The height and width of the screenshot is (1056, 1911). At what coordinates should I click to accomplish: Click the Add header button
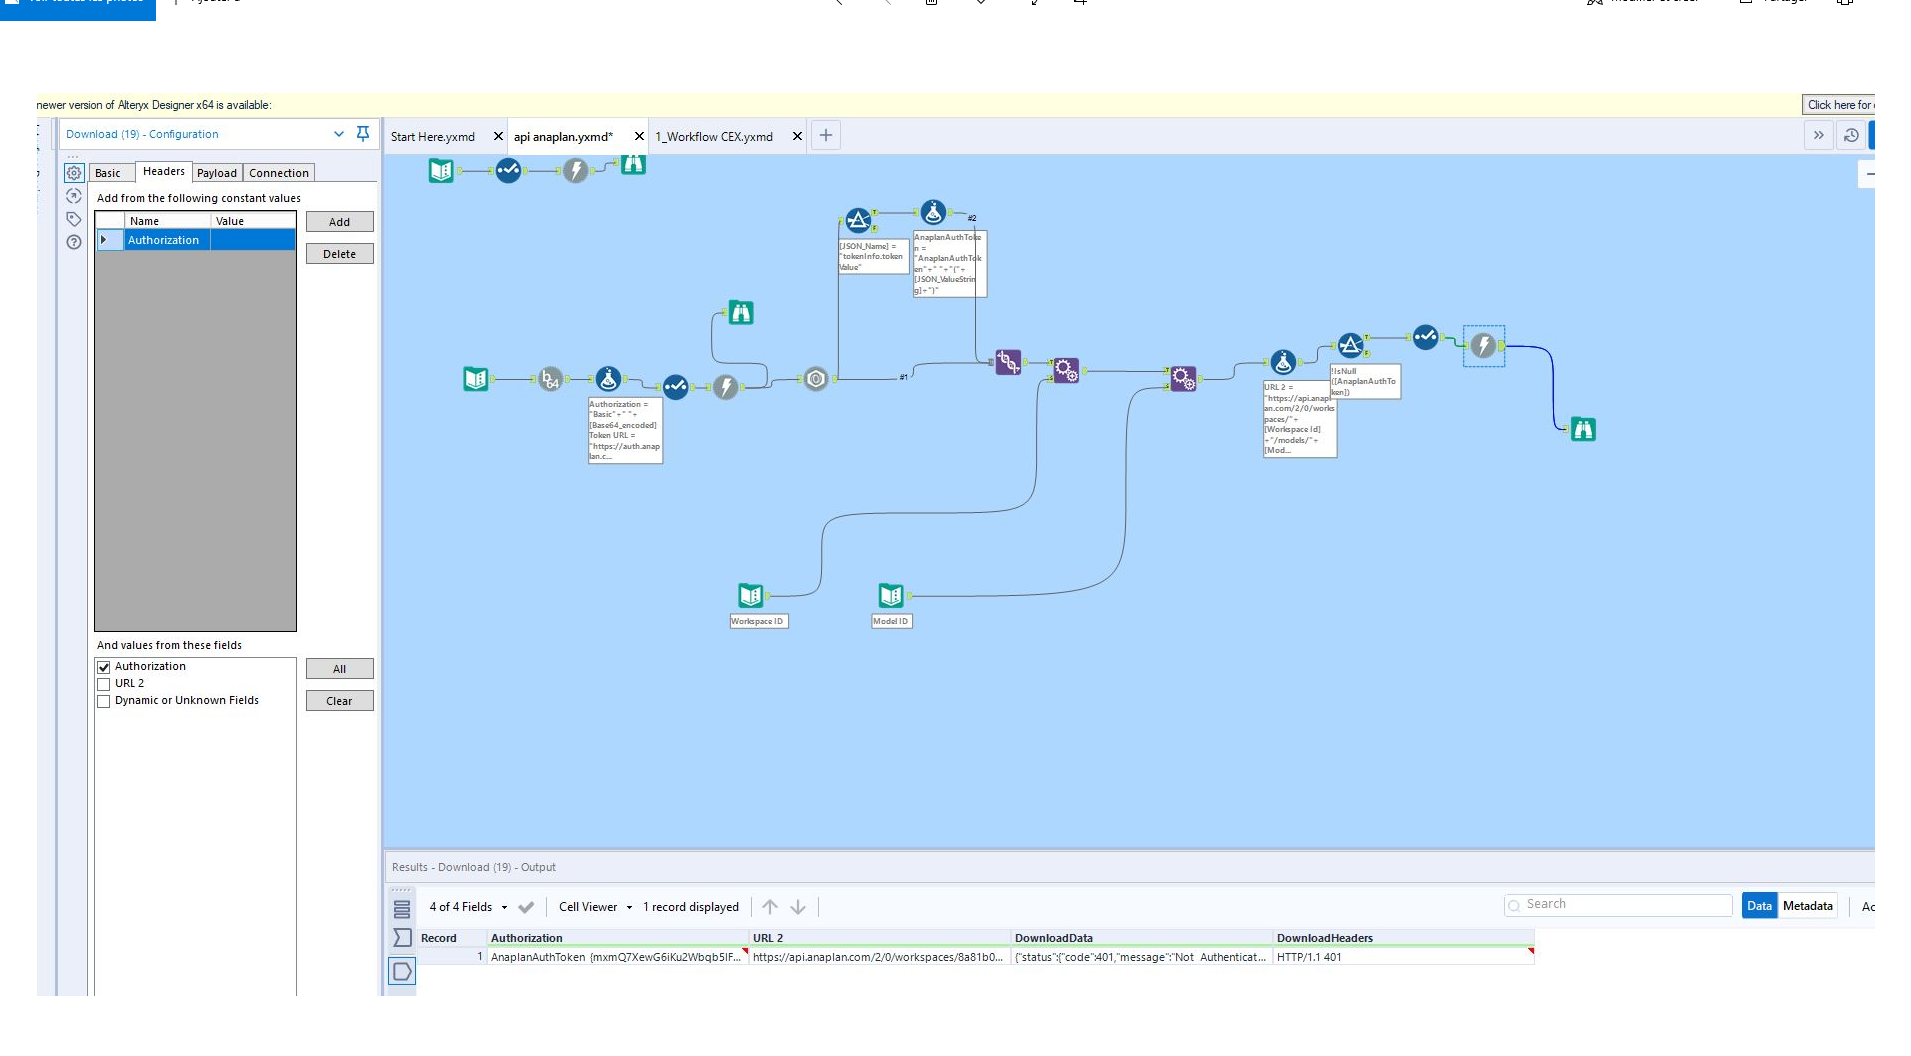(x=340, y=222)
